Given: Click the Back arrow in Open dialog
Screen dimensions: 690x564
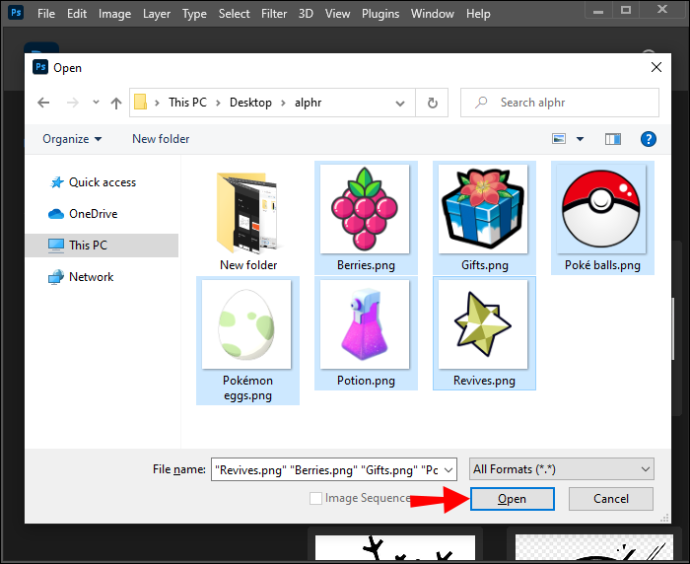Looking at the screenshot, I should click(x=43, y=103).
